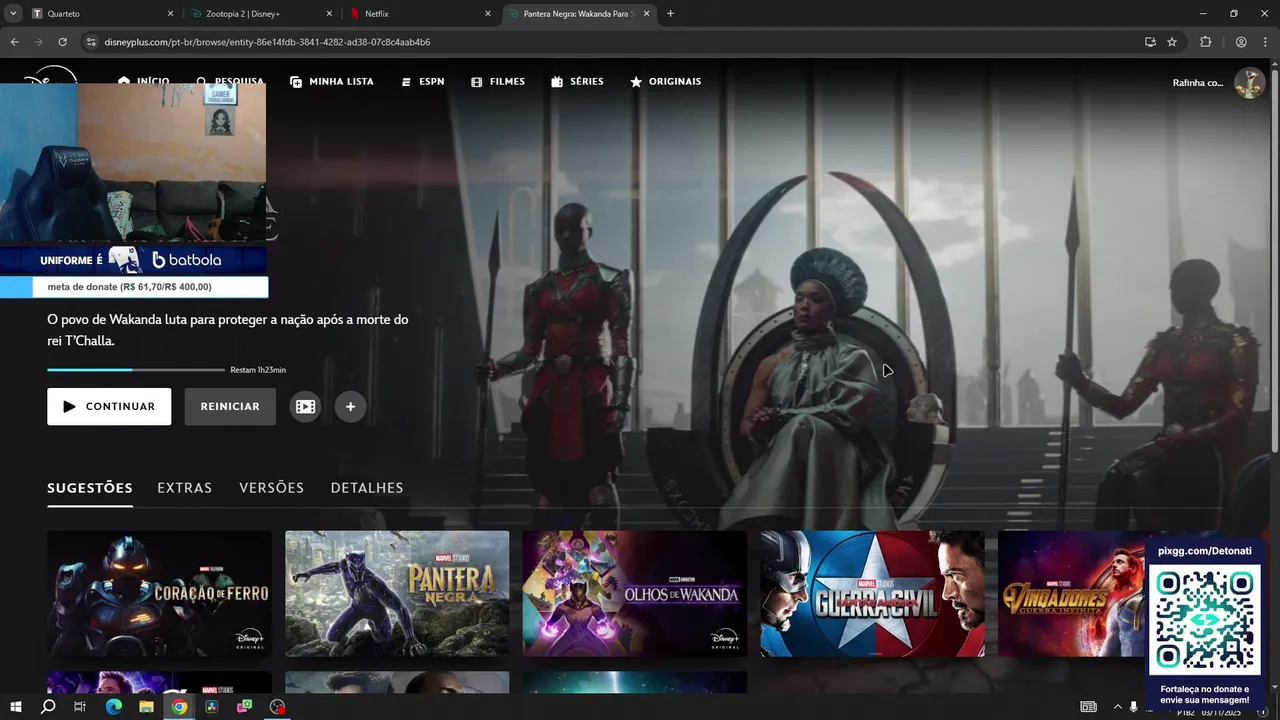Go to ESPN section

[422, 81]
